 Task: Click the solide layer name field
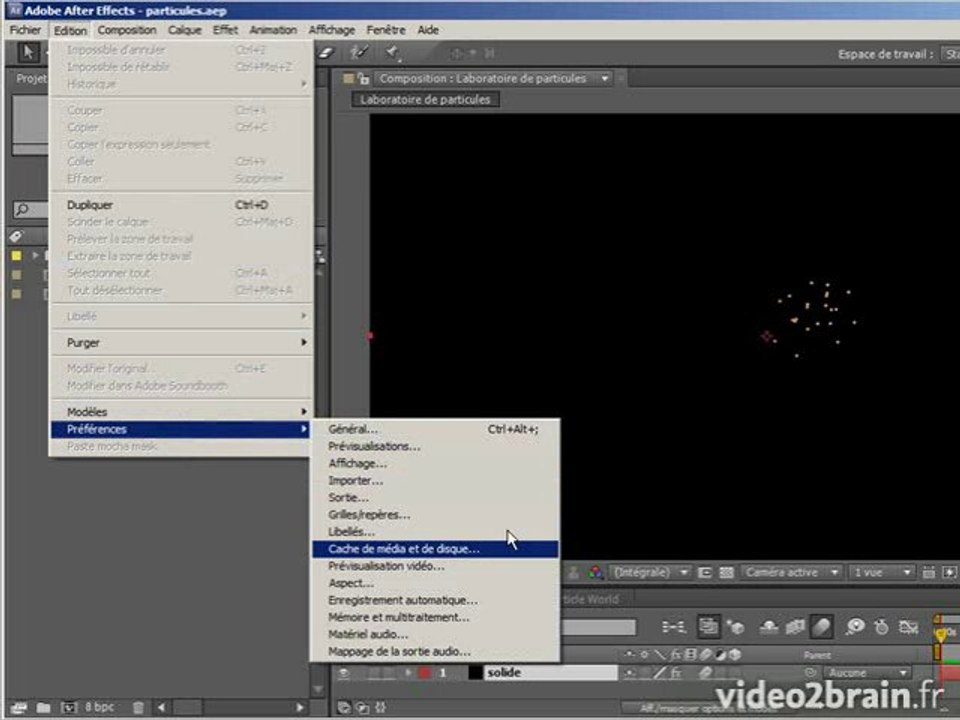pyautogui.click(x=551, y=673)
